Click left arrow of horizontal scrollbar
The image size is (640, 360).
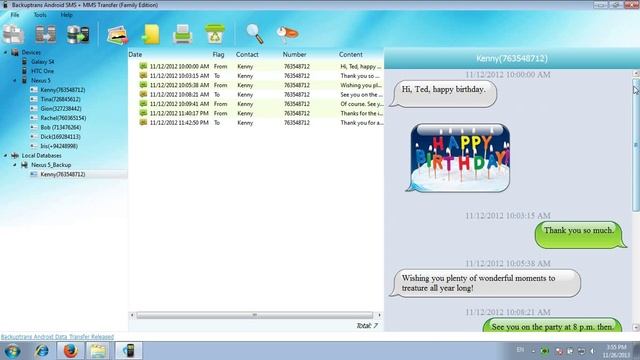pos(132,315)
